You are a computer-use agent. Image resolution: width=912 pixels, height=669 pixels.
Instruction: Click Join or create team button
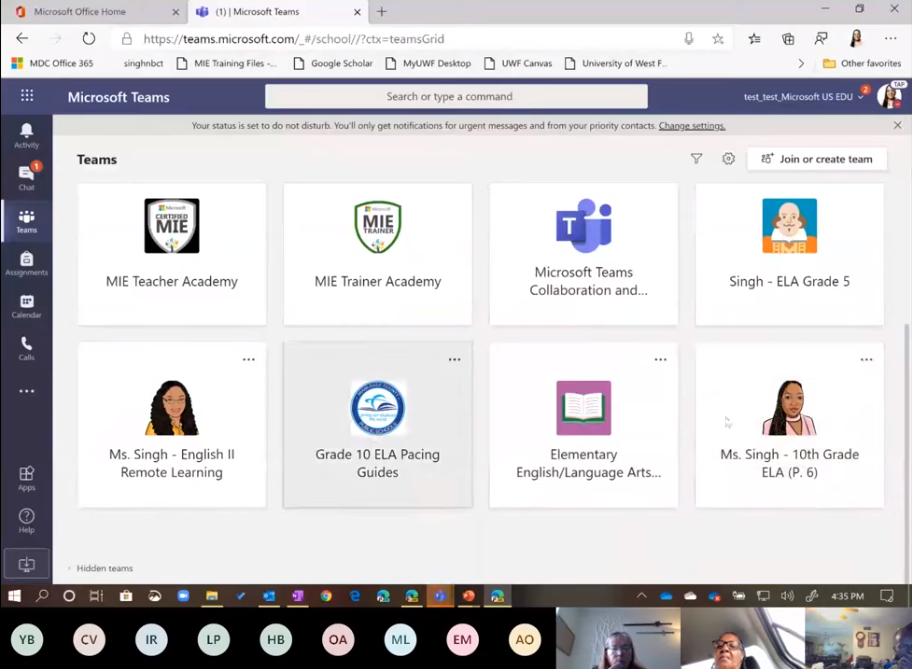point(817,159)
